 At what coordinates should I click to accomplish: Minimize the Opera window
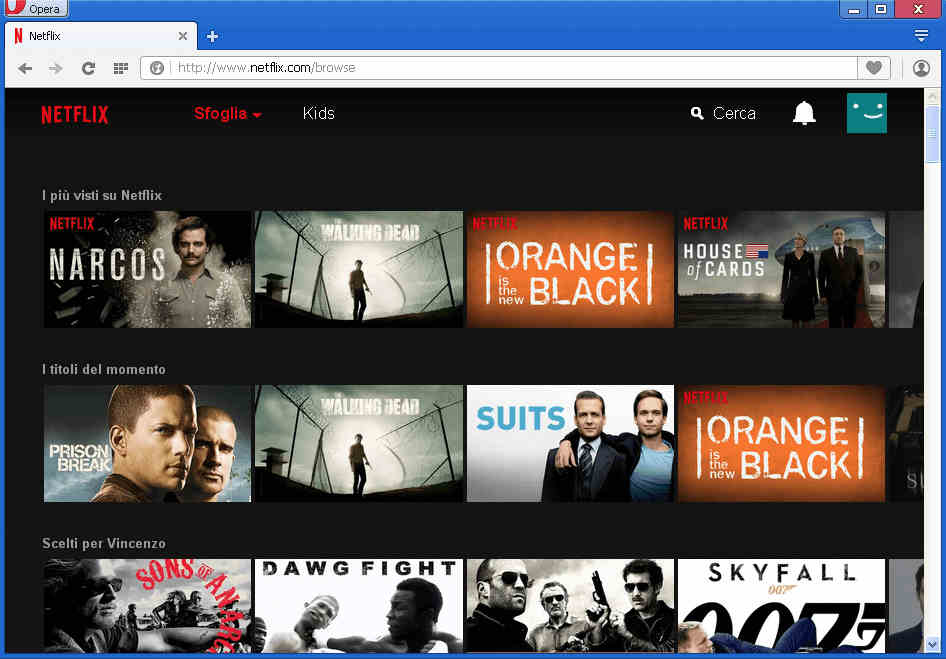(854, 9)
